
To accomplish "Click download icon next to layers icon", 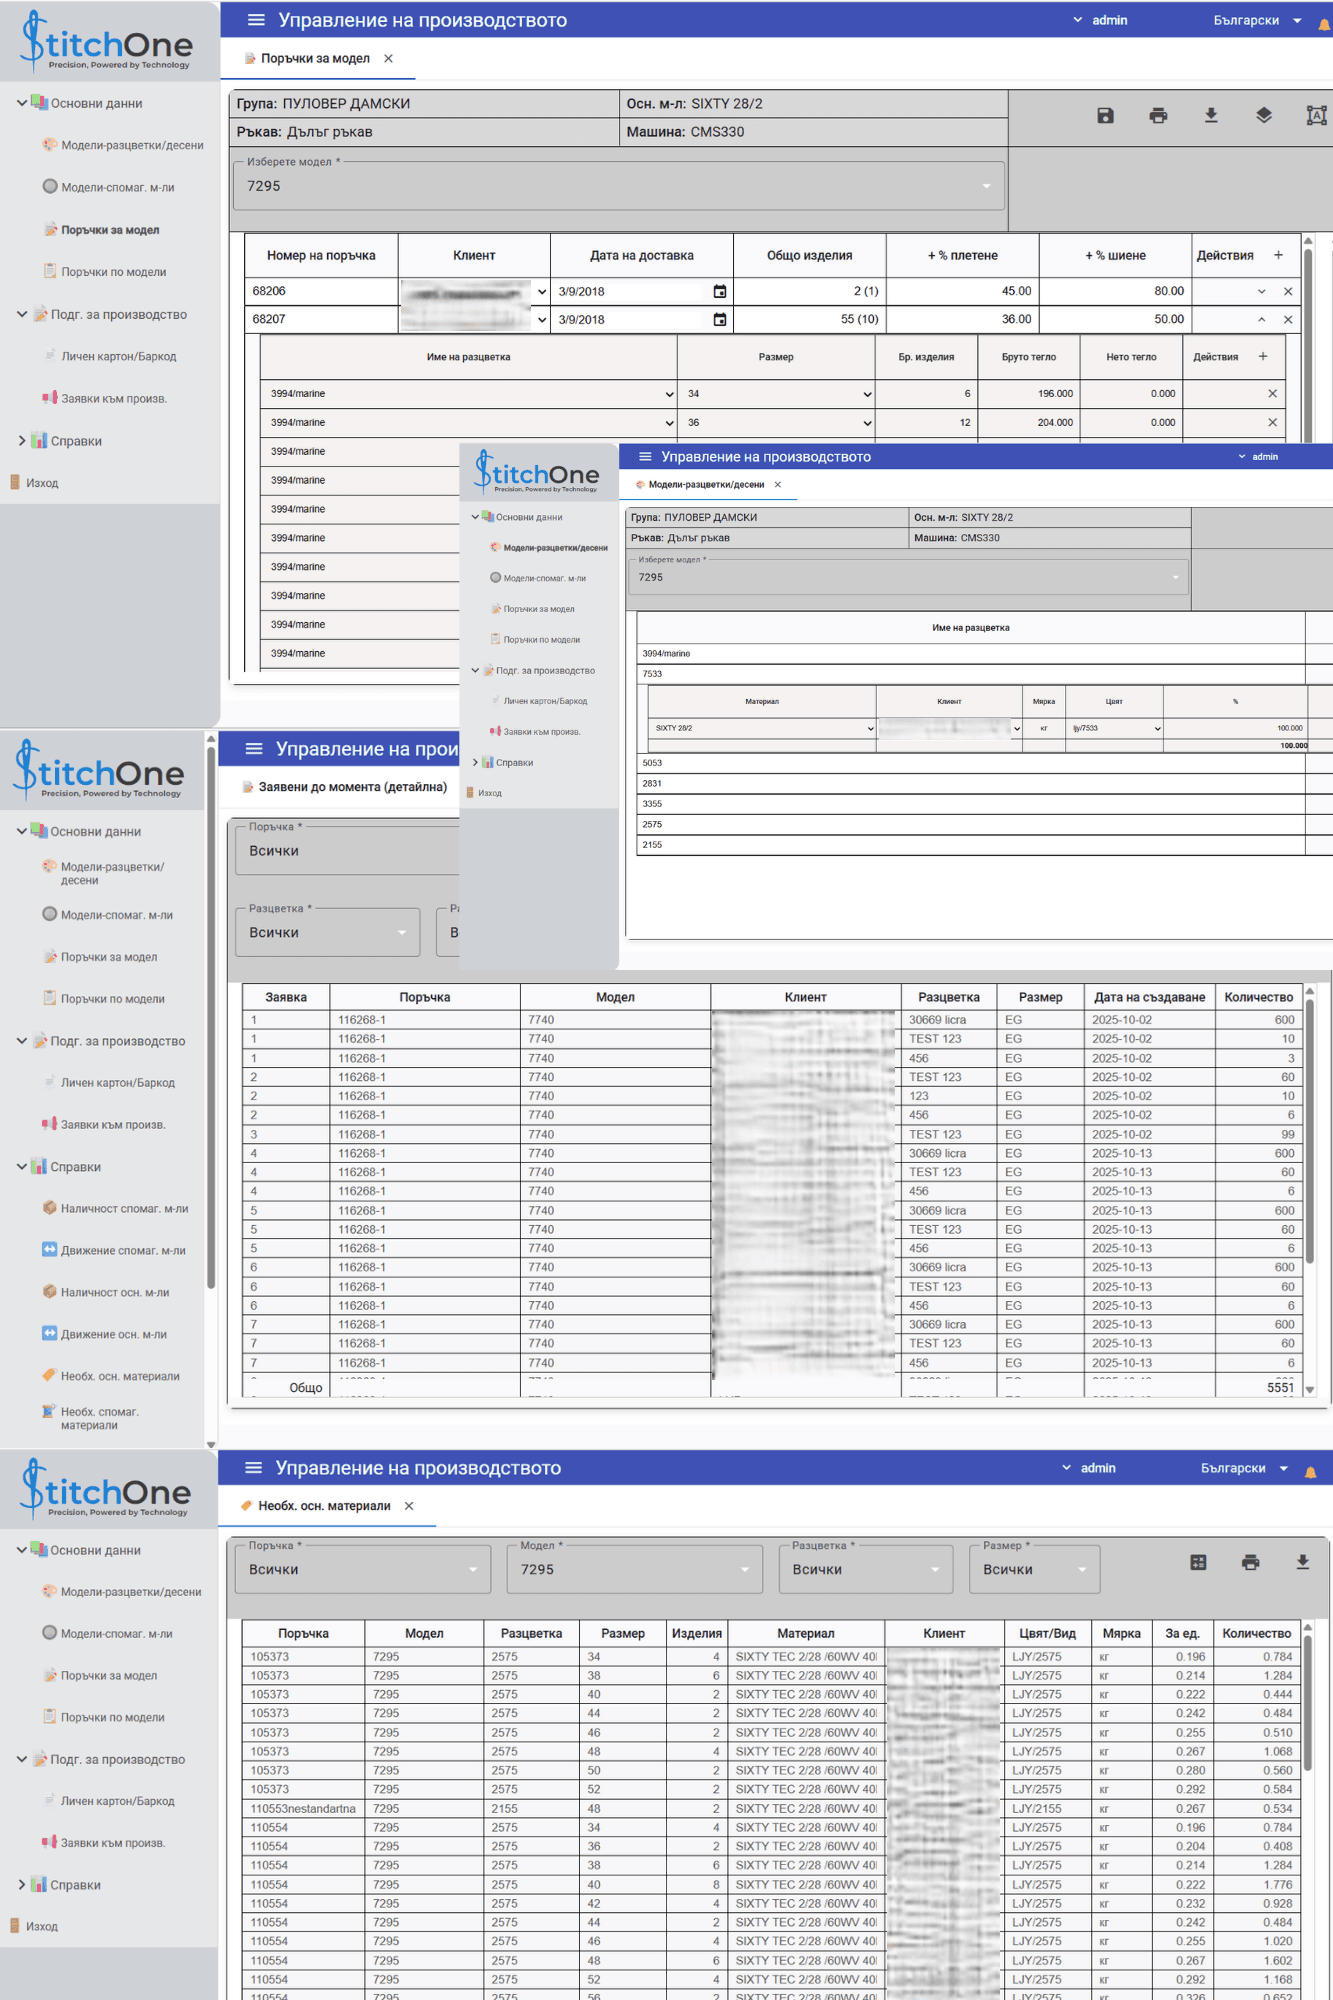I will (1211, 116).
